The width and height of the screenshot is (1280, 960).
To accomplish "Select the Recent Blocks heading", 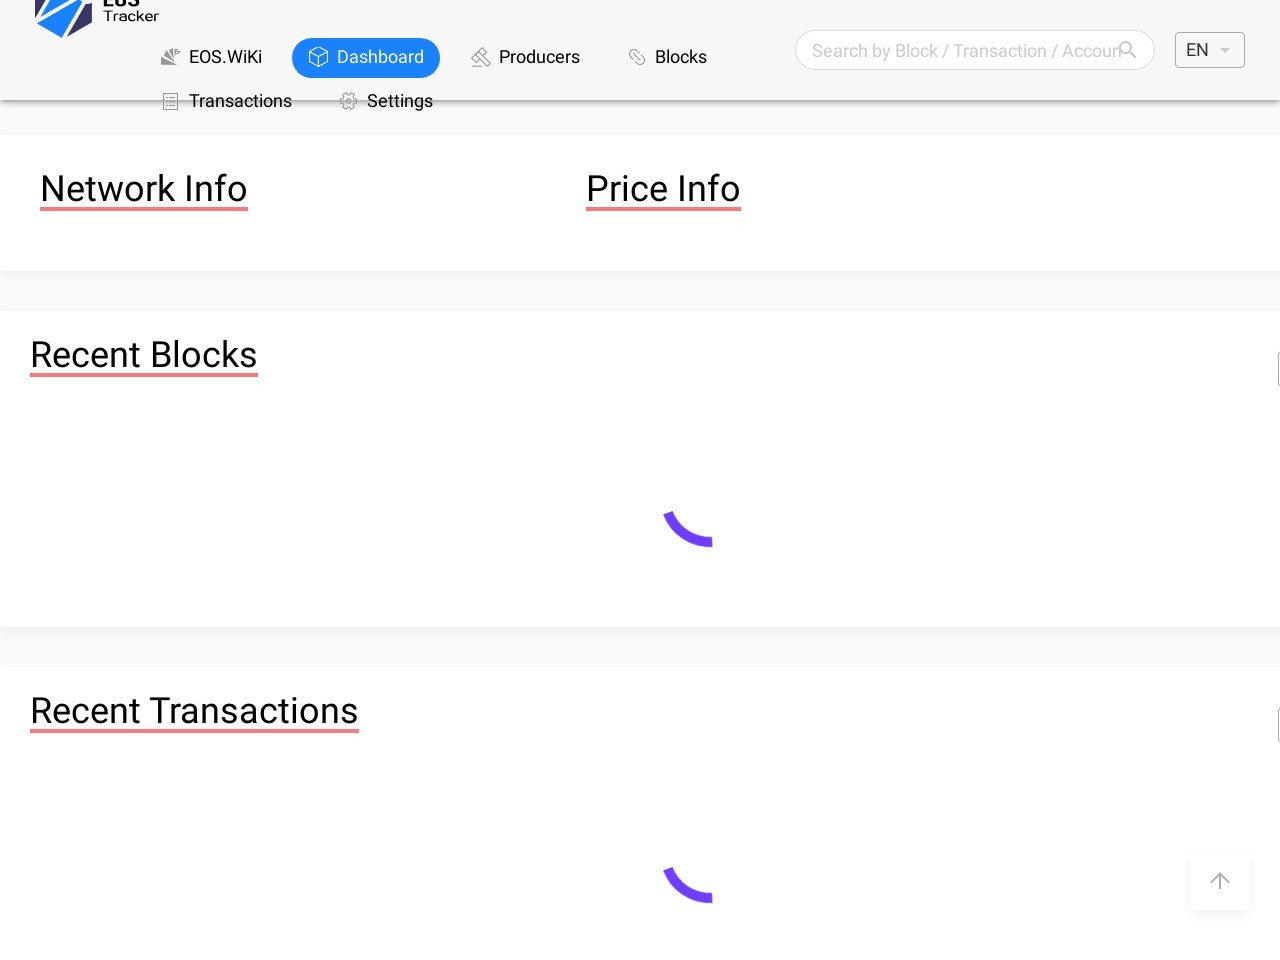I will tap(144, 355).
